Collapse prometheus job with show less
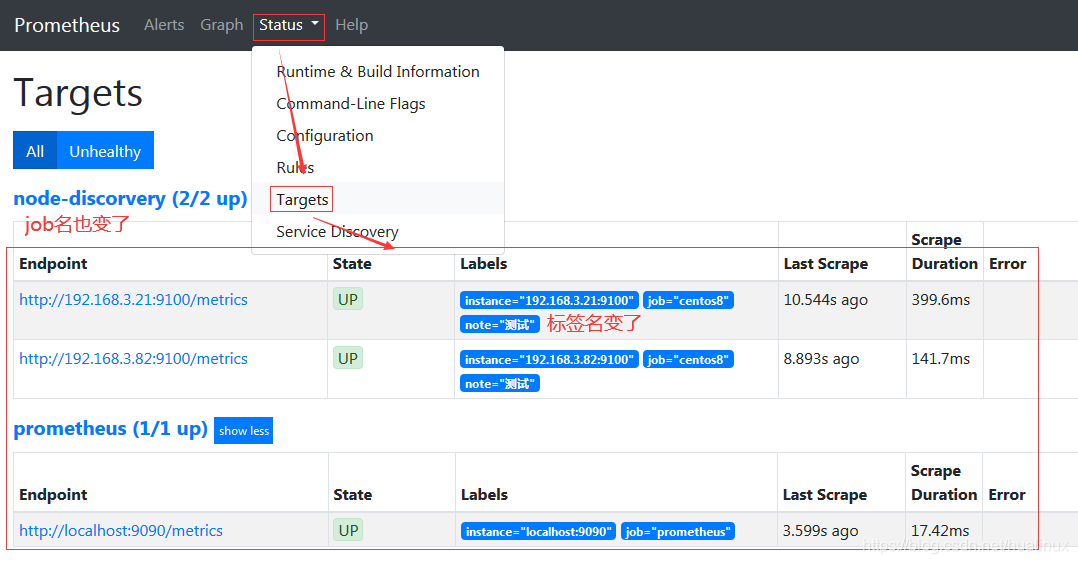1078x564 pixels. click(x=243, y=431)
